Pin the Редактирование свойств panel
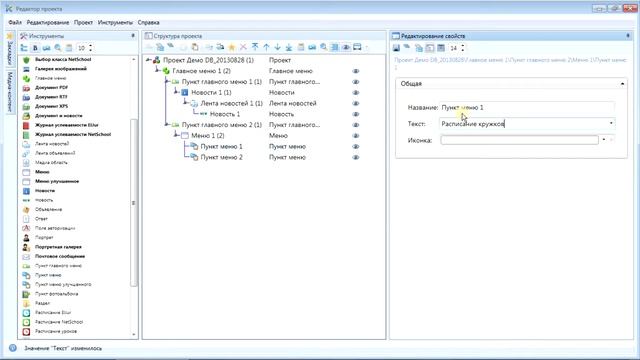This screenshot has height=360, width=640. pos(628,36)
